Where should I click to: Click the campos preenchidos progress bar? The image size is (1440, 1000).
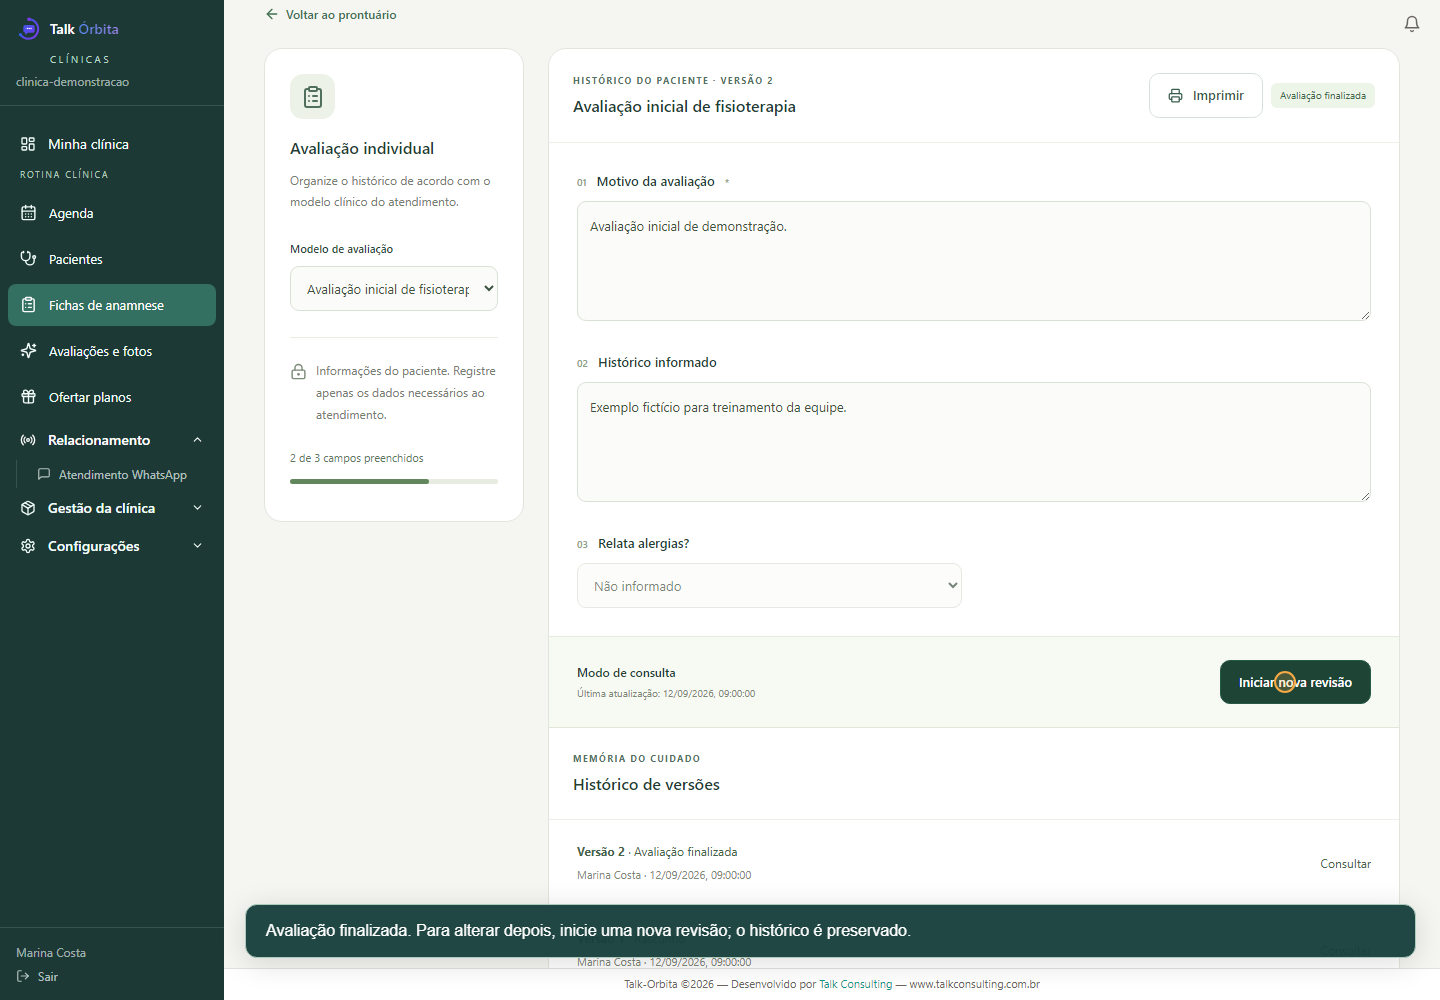coord(394,481)
